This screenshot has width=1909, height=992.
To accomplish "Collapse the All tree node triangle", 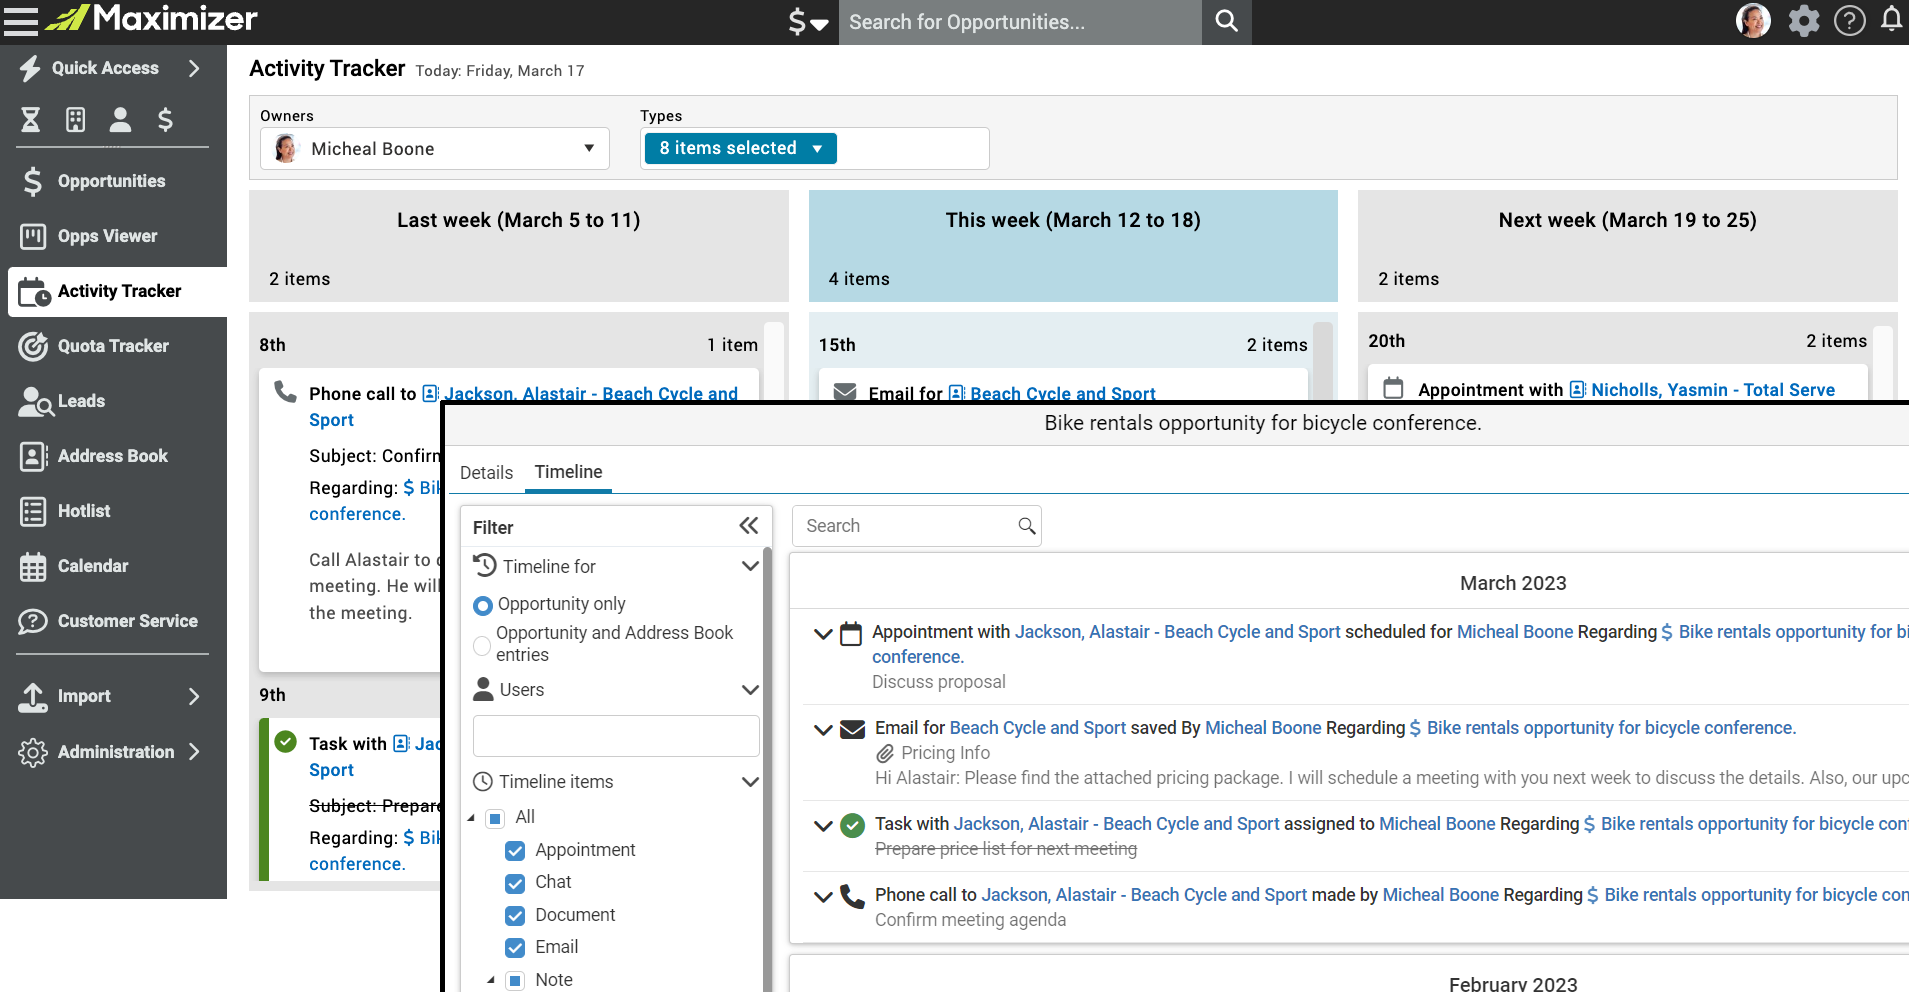I will click(x=471, y=818).
